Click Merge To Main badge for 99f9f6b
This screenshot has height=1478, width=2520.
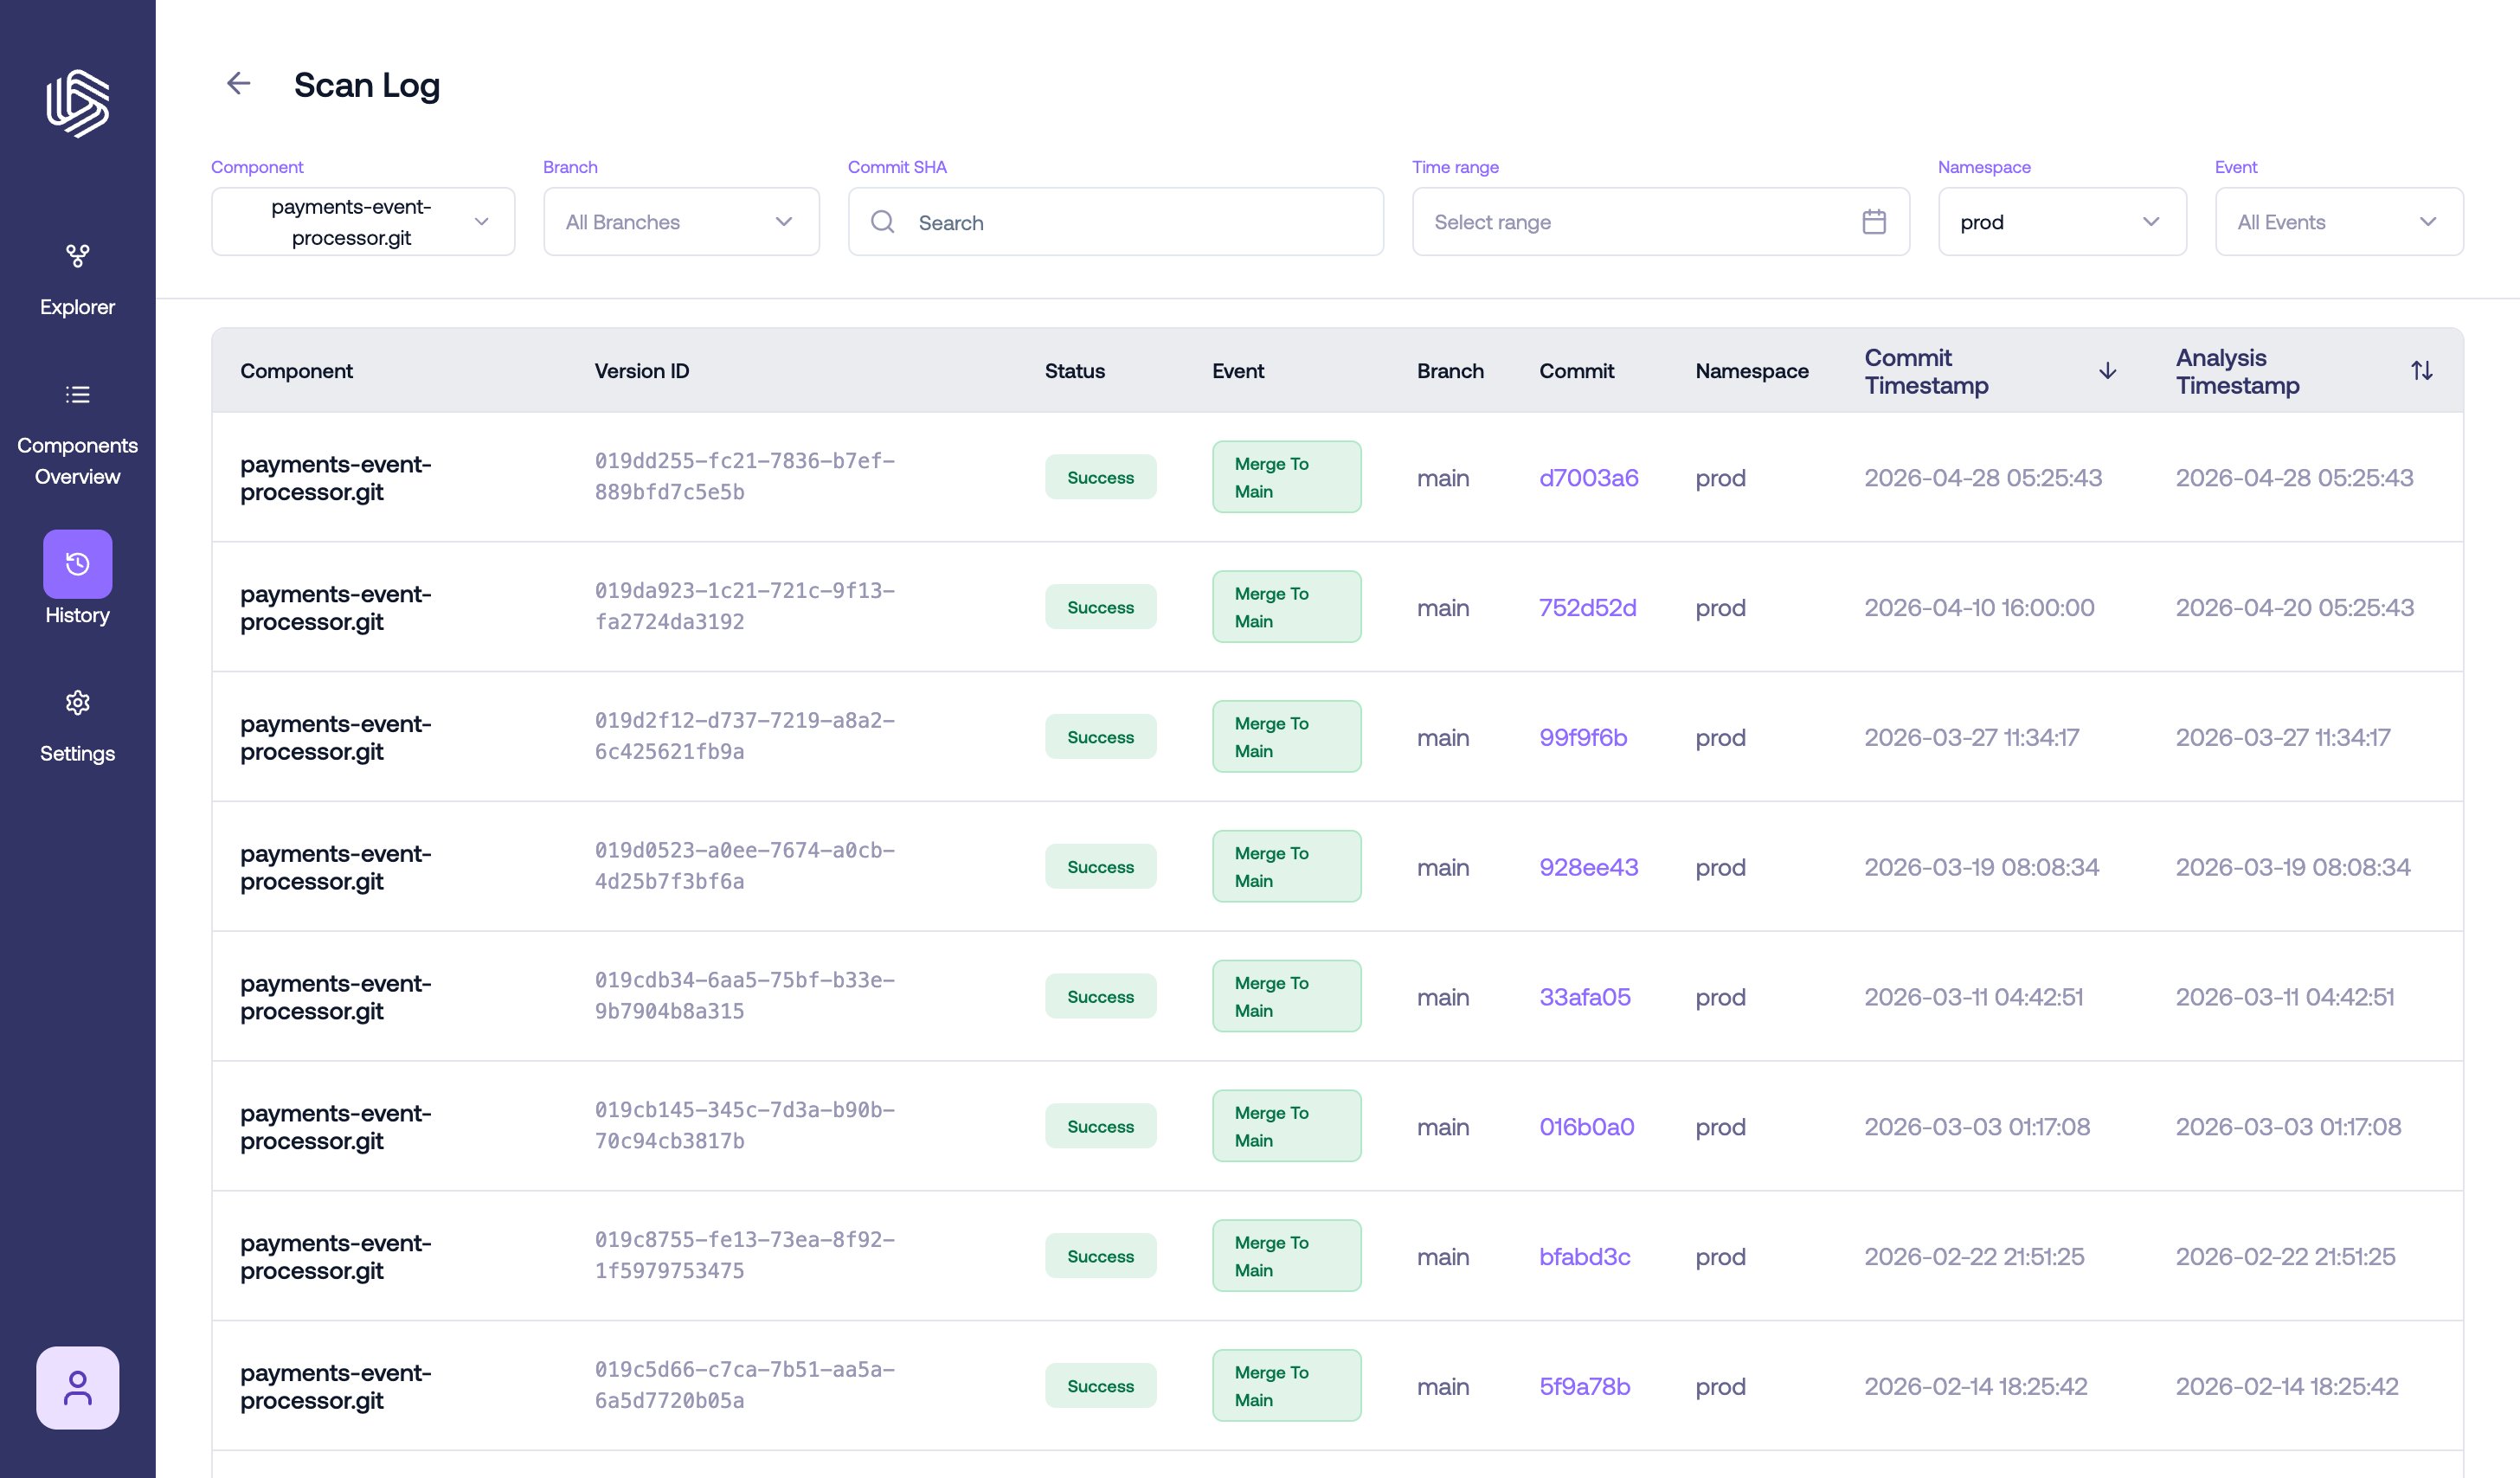point(1286,737)
